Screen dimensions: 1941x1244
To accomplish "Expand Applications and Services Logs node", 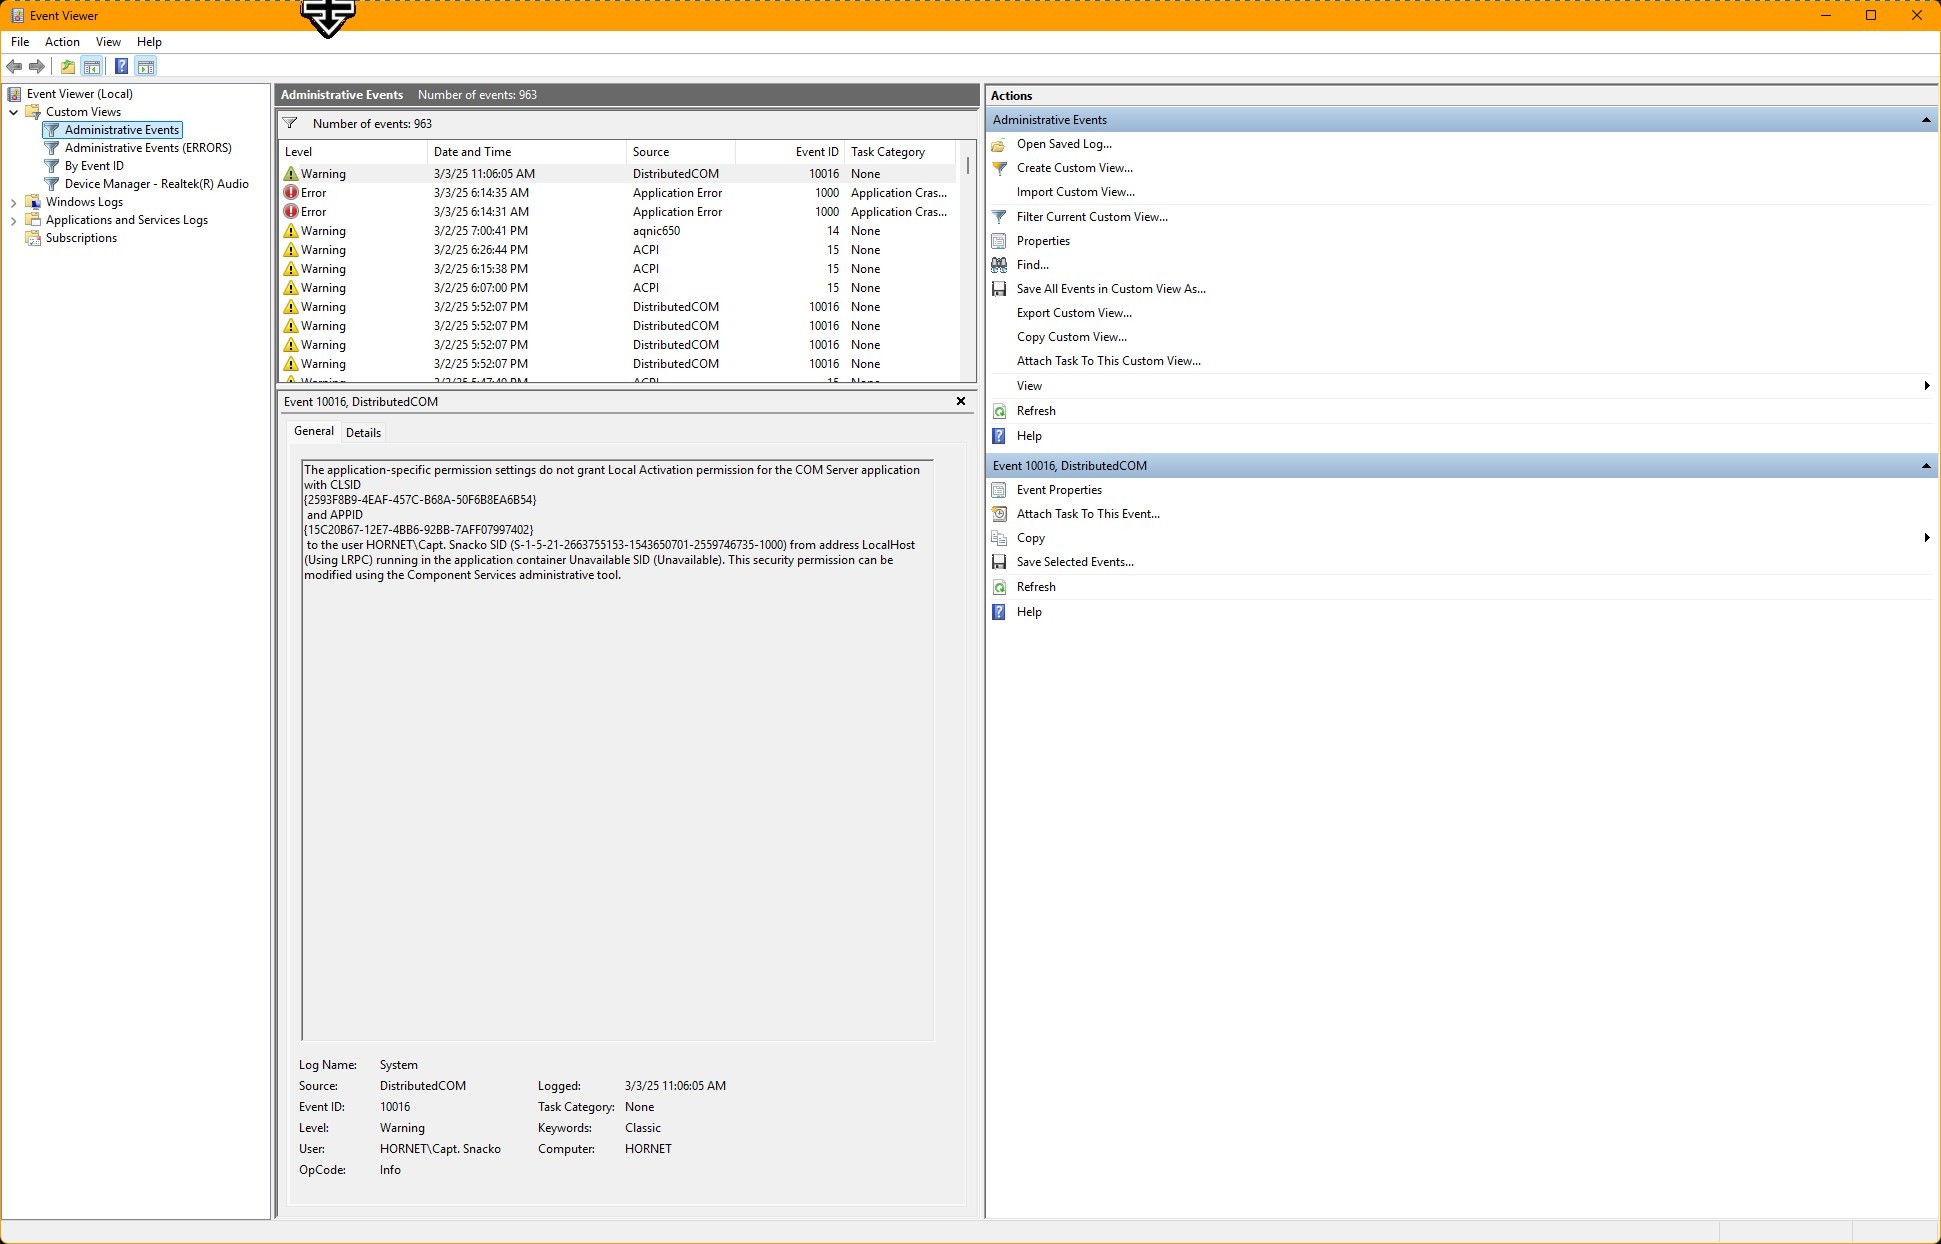I will click(x=14, y=220).
